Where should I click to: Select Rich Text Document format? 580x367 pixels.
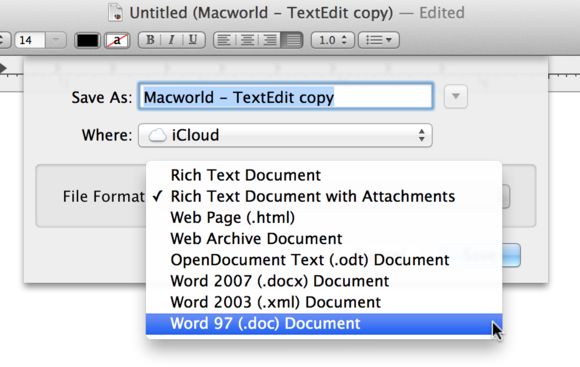point(324,175)
